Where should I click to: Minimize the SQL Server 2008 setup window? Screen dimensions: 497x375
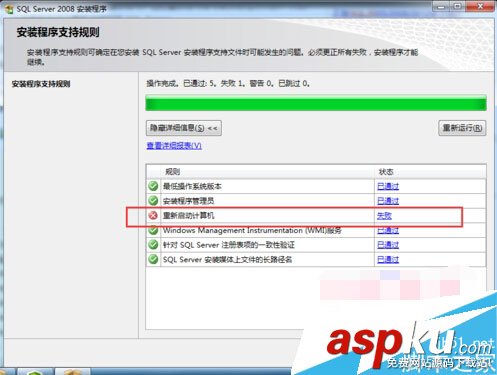(x=441, y=7)
